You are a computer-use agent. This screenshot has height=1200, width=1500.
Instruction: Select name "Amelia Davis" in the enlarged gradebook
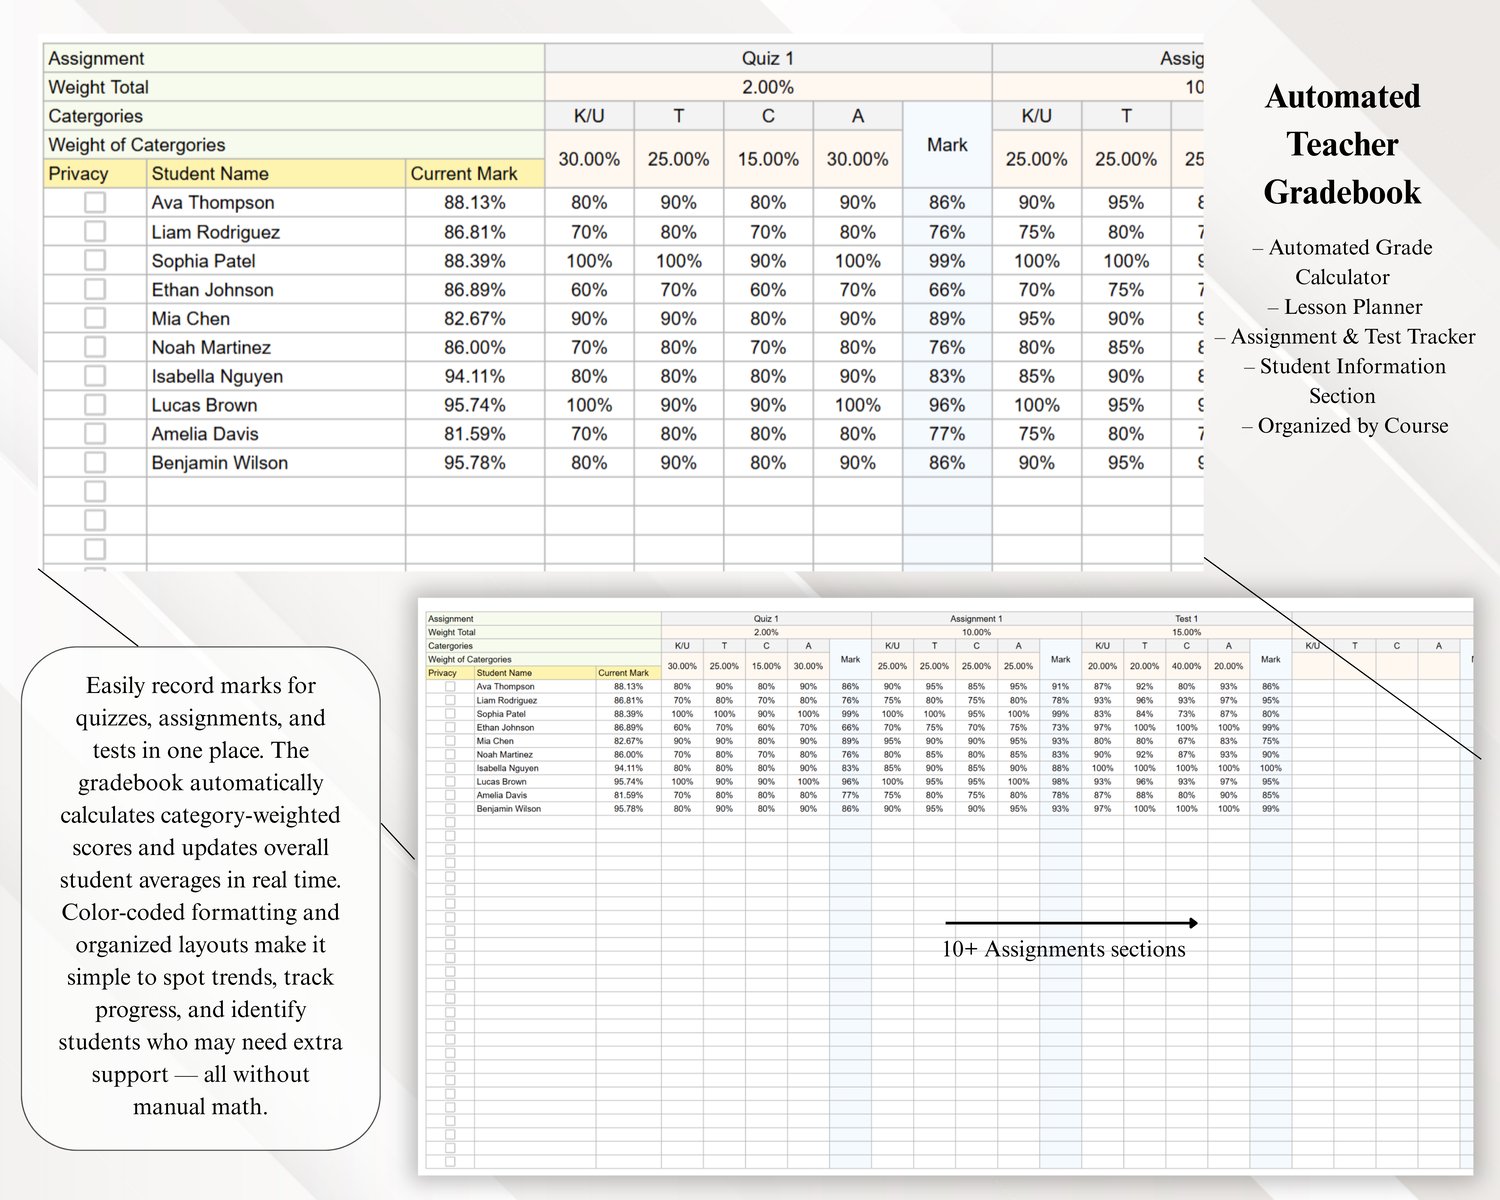point(205,434)
